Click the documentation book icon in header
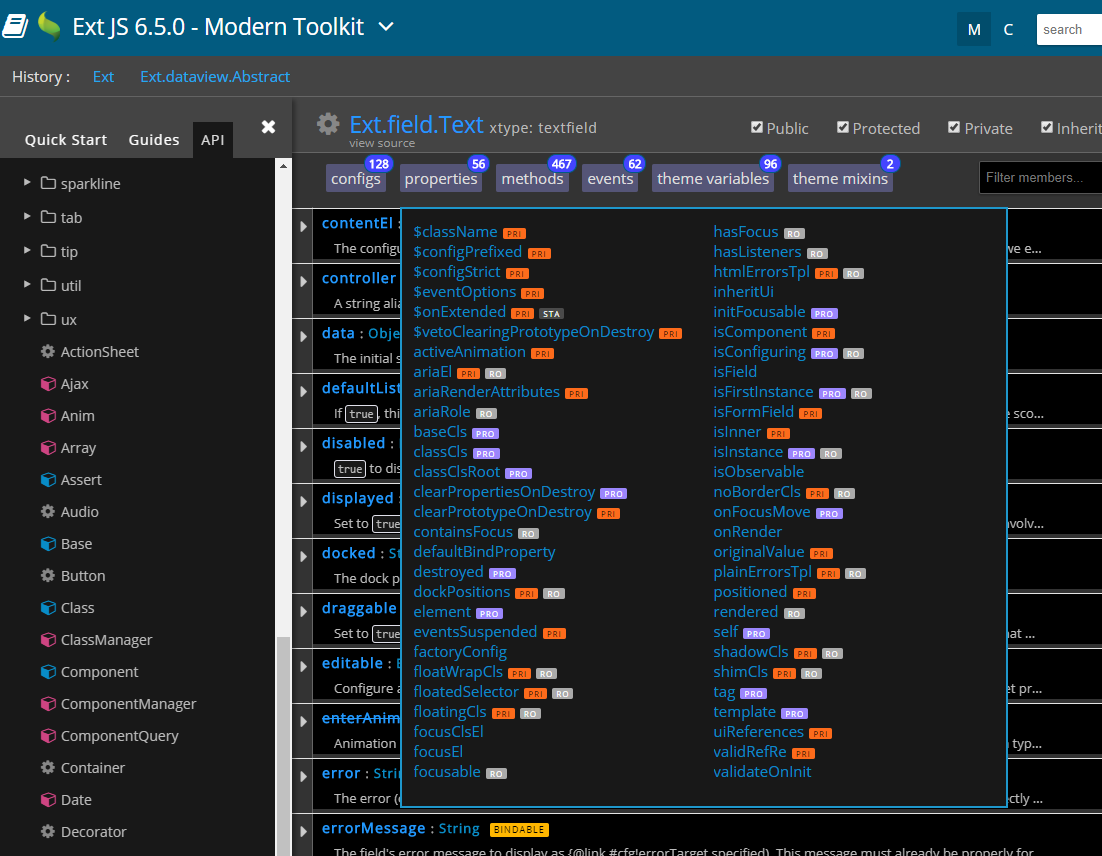This screenshot has width=1102, height=856. (15, 27)
